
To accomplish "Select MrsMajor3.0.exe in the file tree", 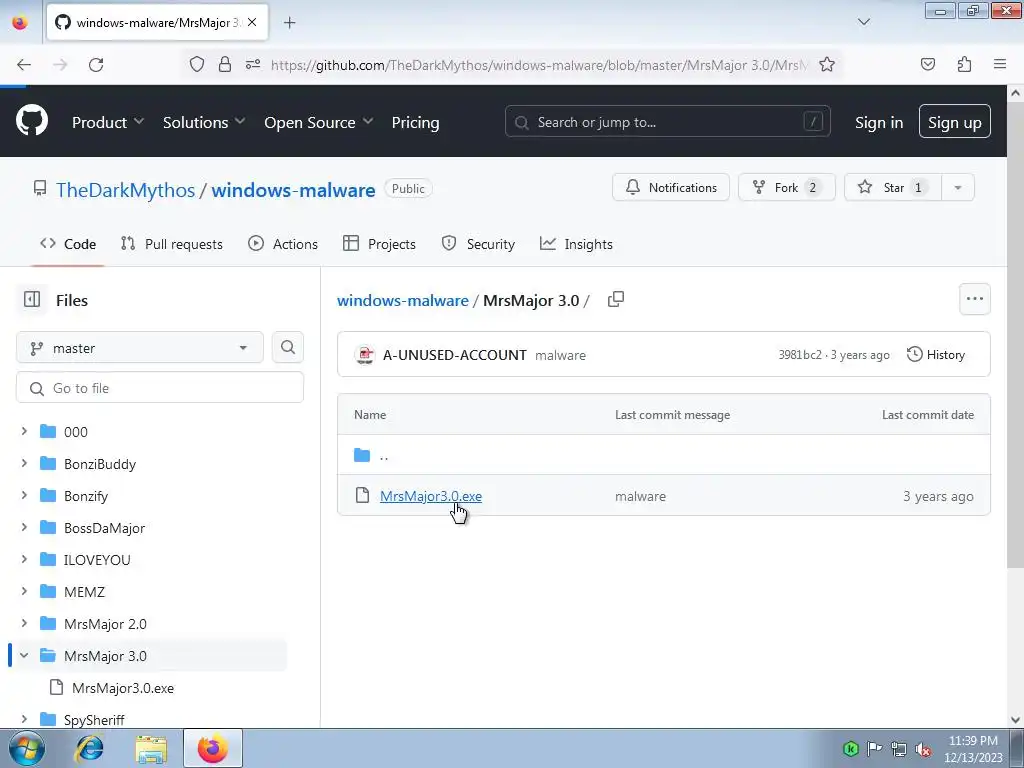I will tap(123, 688).
